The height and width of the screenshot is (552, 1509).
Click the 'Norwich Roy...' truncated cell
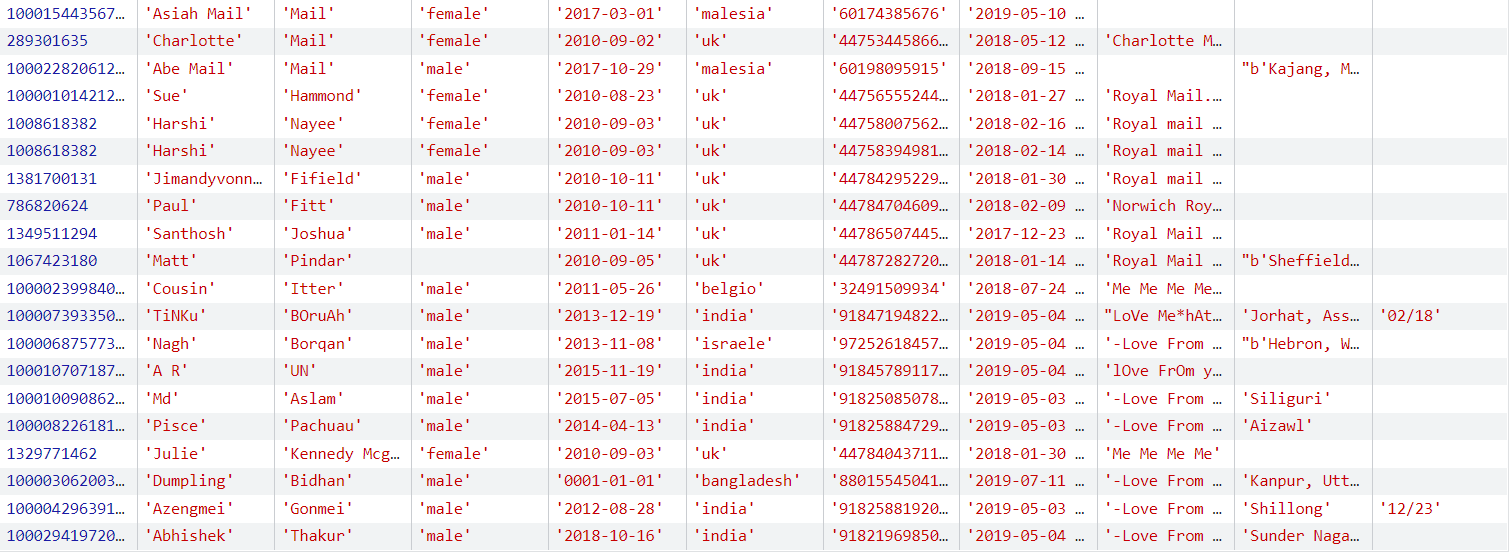point(1164,206)
